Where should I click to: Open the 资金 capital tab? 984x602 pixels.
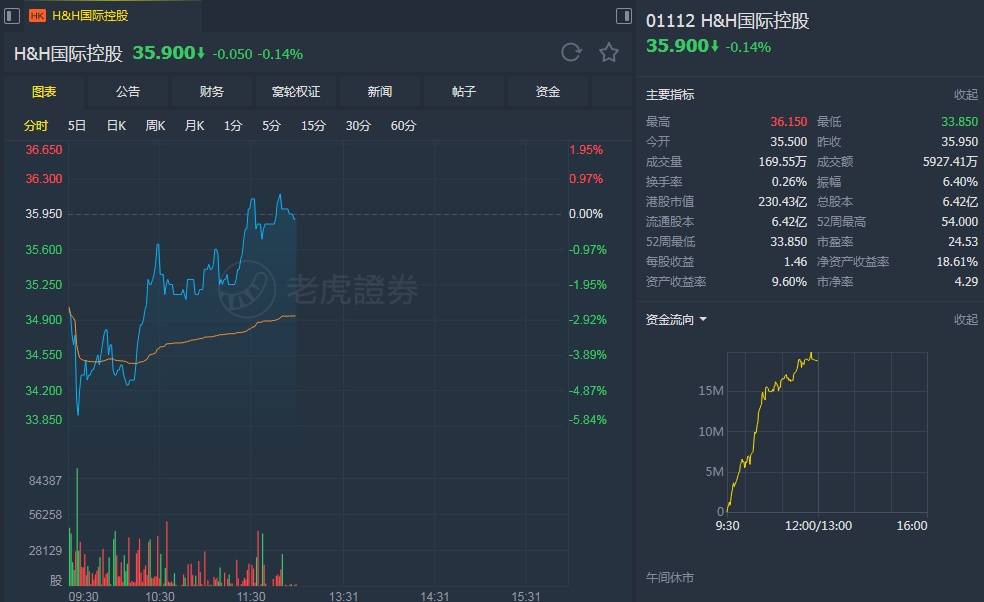coord(548,92)
